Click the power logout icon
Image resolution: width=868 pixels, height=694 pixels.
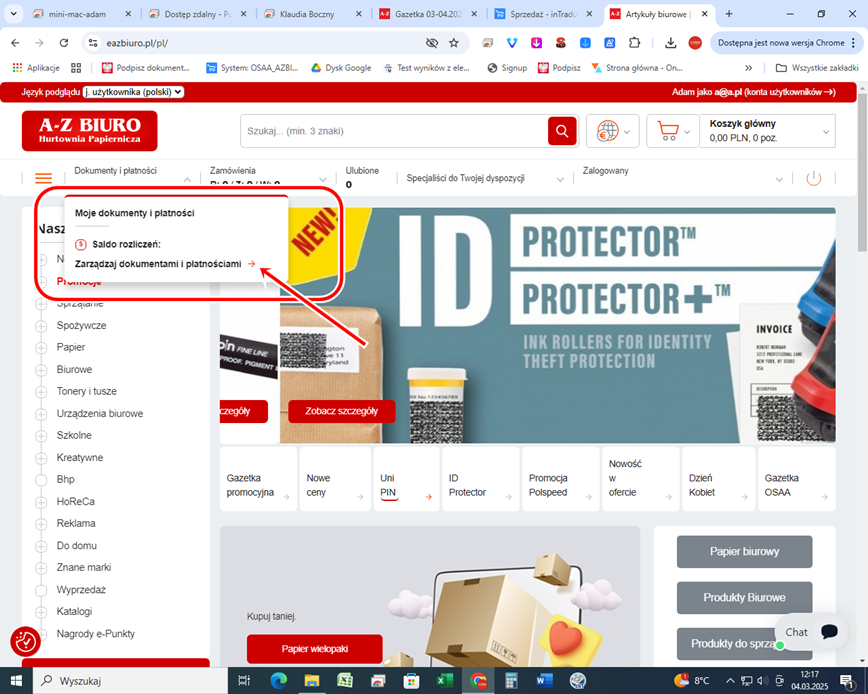point(813,178)
